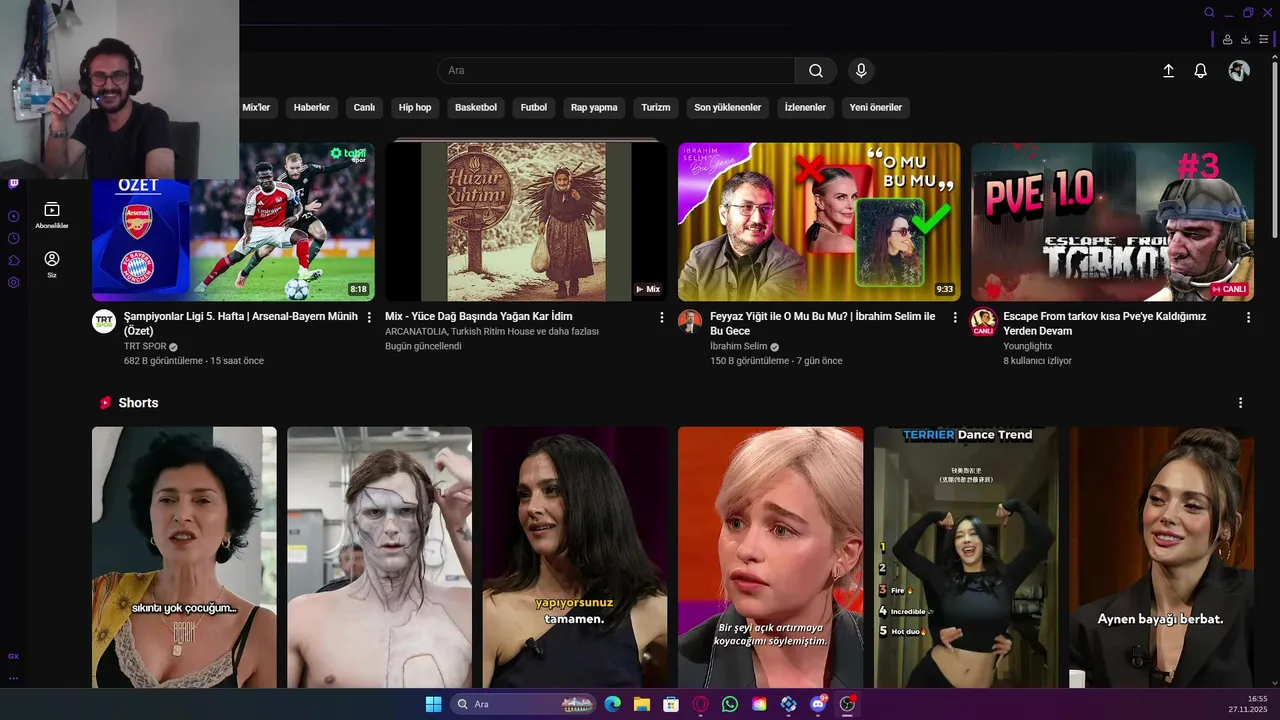Open Opera easy setup sliders icon

1265,39
